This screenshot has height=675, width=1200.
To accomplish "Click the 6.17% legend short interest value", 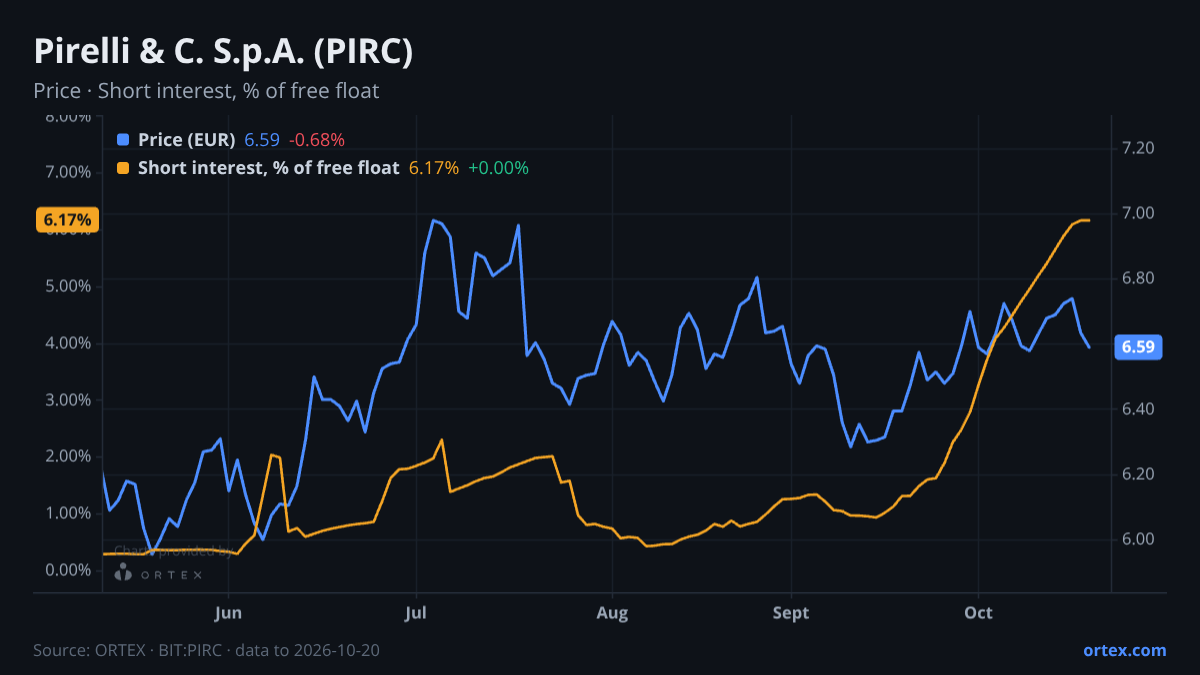I will [x=434, y=168].
